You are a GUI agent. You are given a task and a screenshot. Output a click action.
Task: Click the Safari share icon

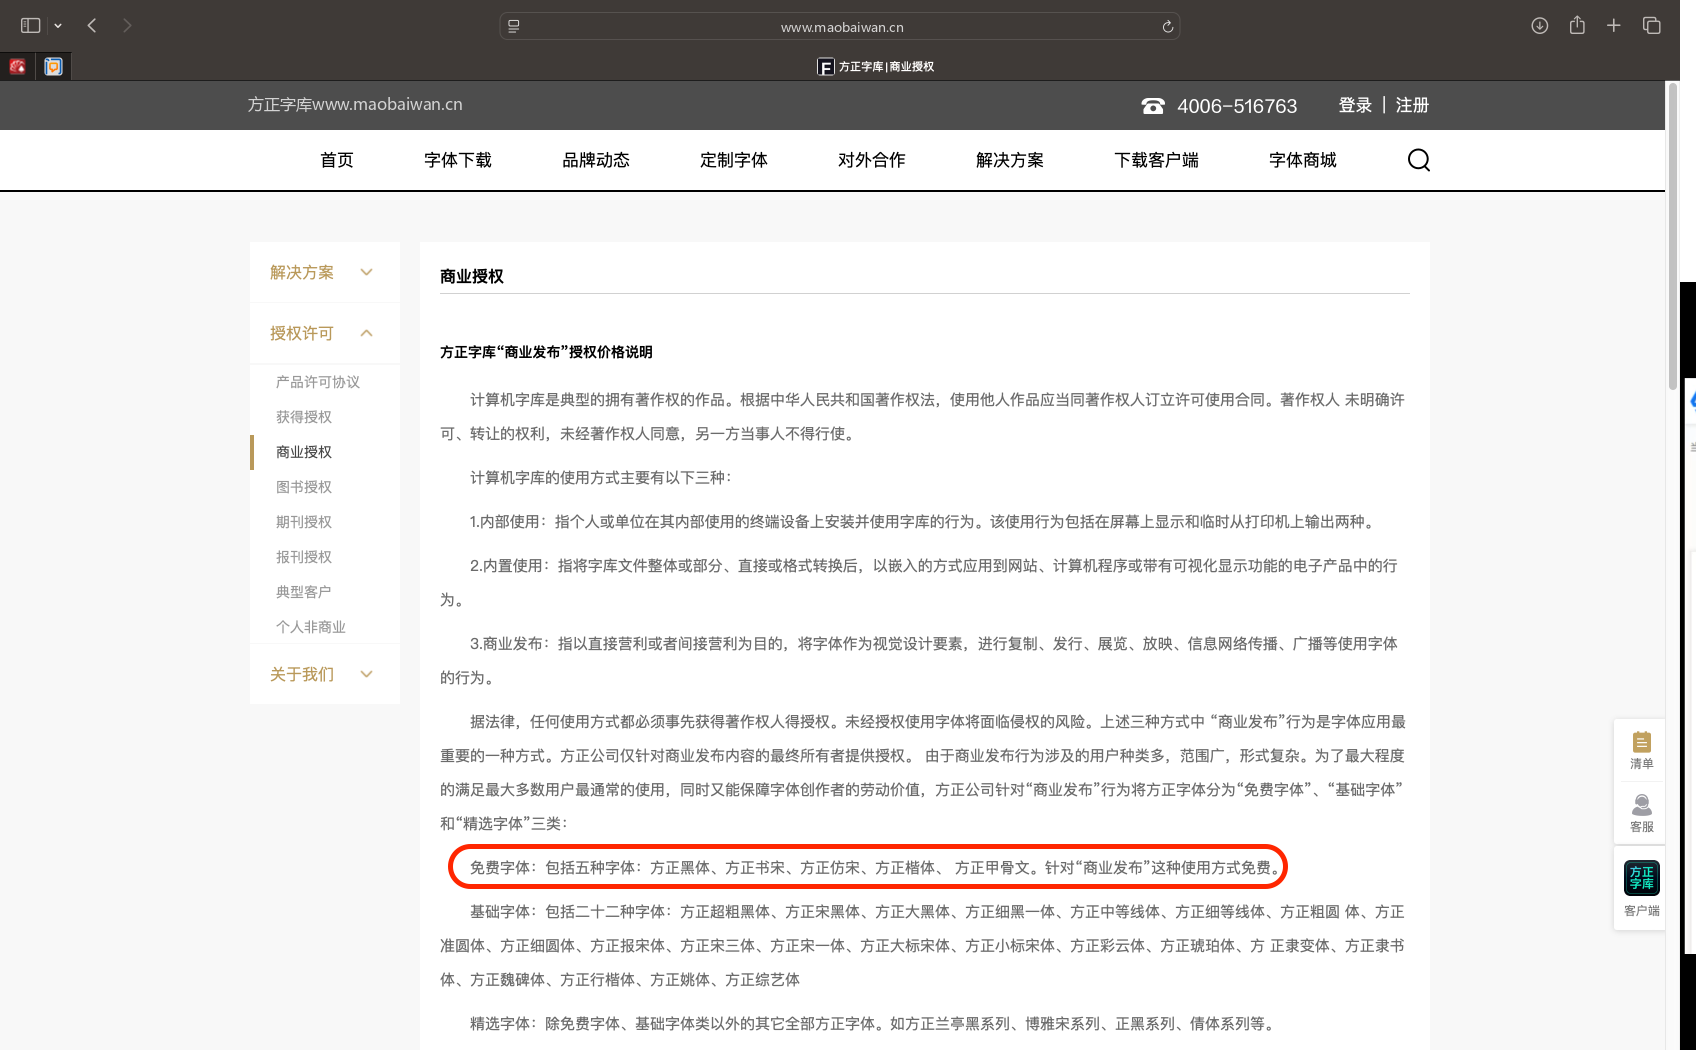coord(1577,25)
